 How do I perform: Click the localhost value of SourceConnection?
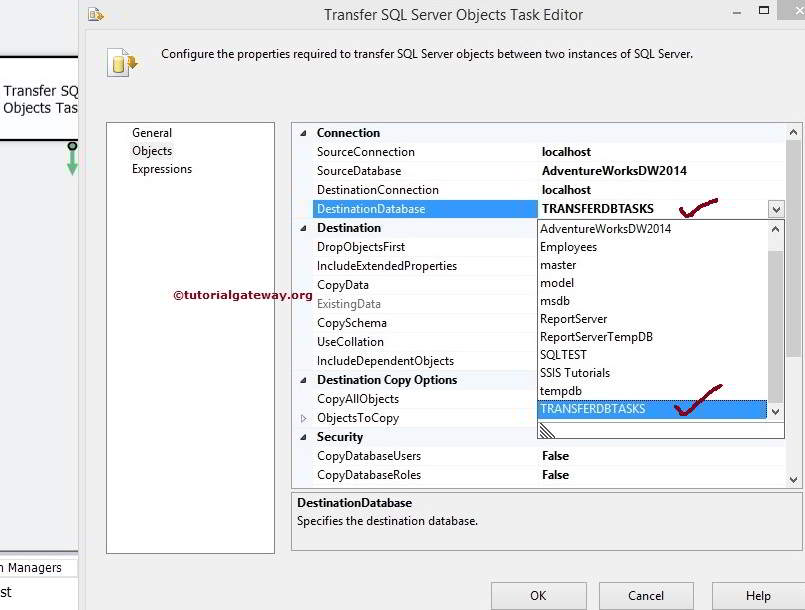[x=566, y=152]
